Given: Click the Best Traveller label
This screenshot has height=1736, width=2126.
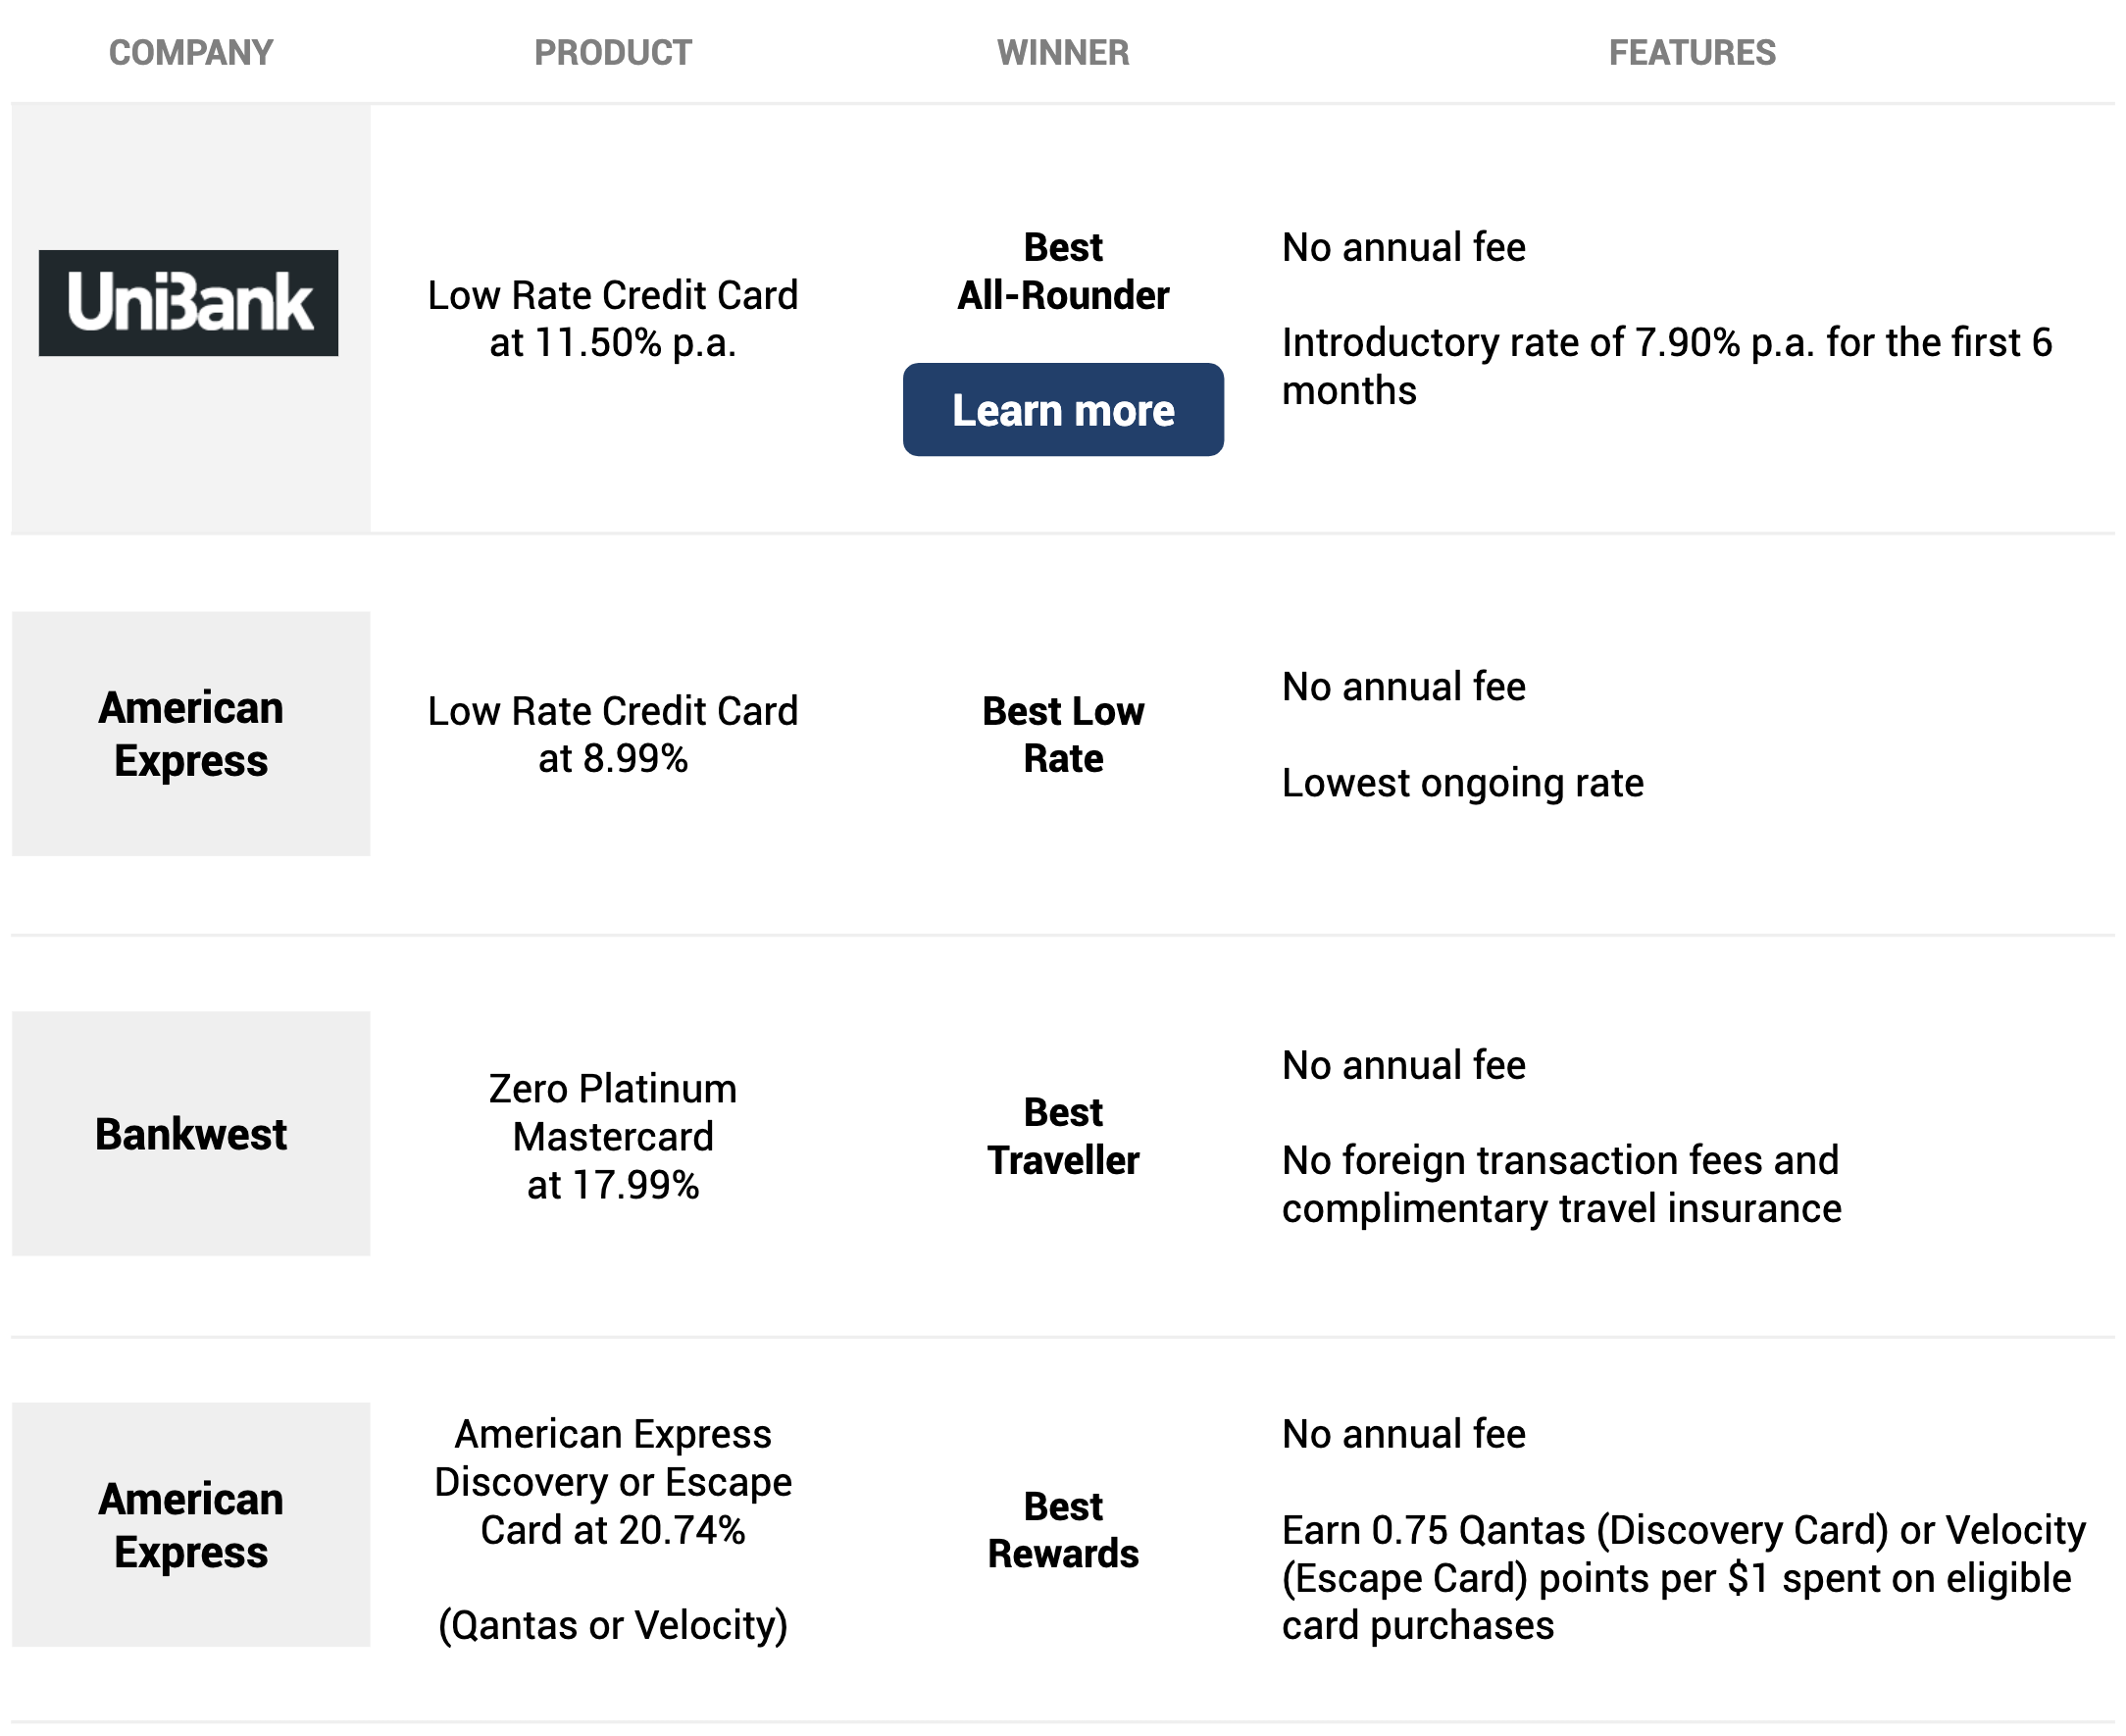Looking at the screenshot, I should tap(1062, 1135).
